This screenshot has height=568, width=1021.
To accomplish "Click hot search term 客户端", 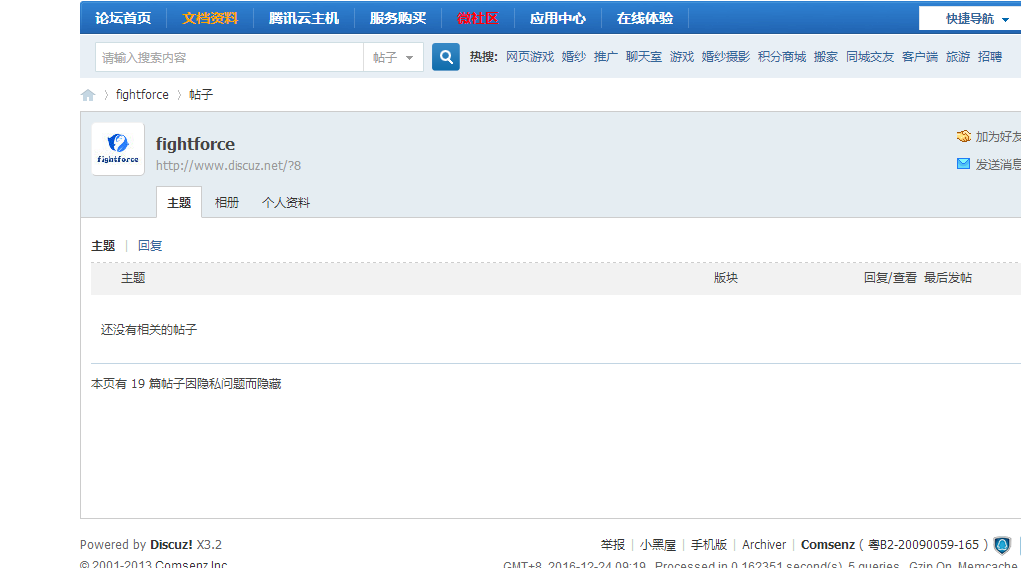I will pos(919,57).
